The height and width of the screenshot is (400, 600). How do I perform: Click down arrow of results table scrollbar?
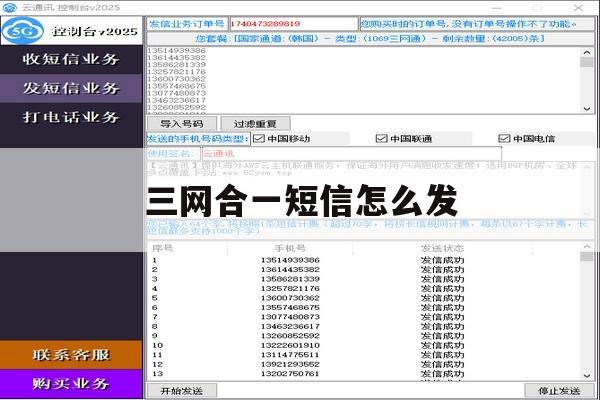click(587, 376)
